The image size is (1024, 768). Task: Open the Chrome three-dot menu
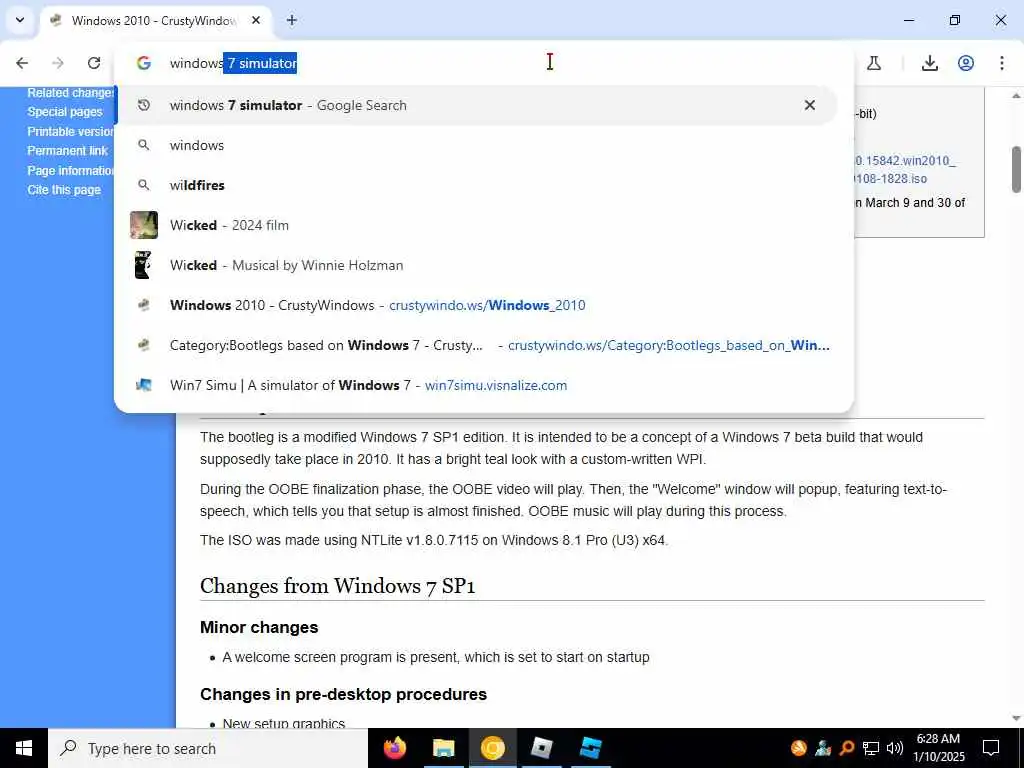point(1002,63)
